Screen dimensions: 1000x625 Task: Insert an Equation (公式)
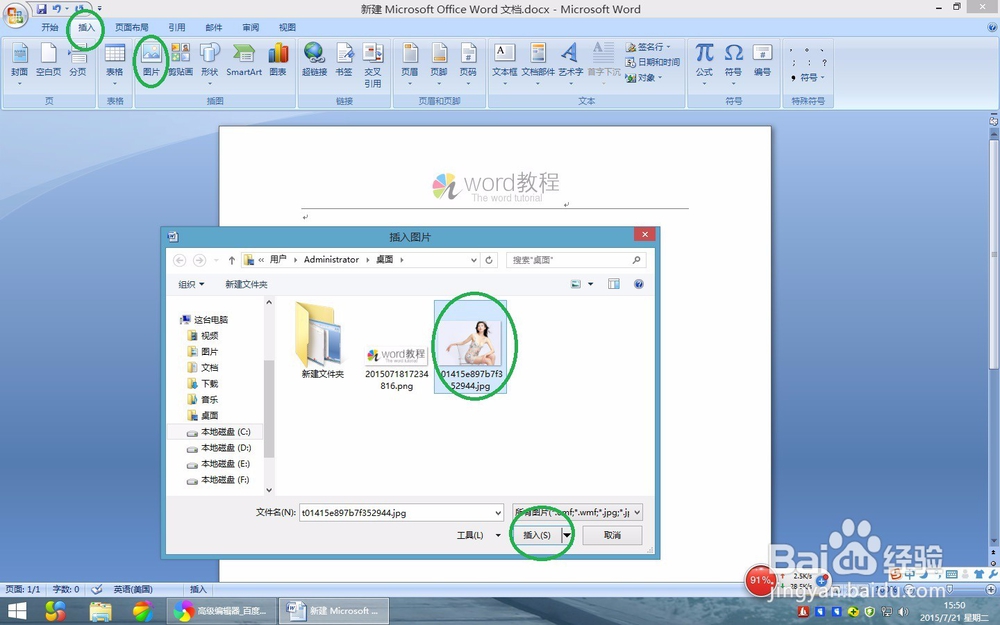pyautogui.click(x=704, y=62)
